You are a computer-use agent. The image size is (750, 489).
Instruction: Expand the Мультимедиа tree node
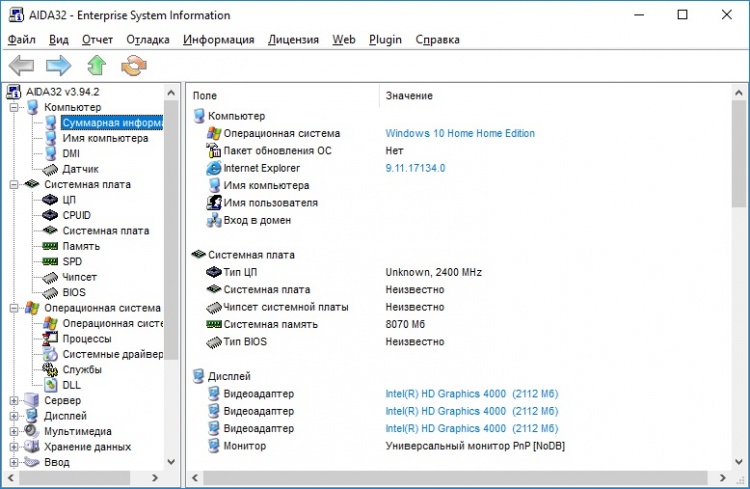pyautogui.click(x=14, y=432)
